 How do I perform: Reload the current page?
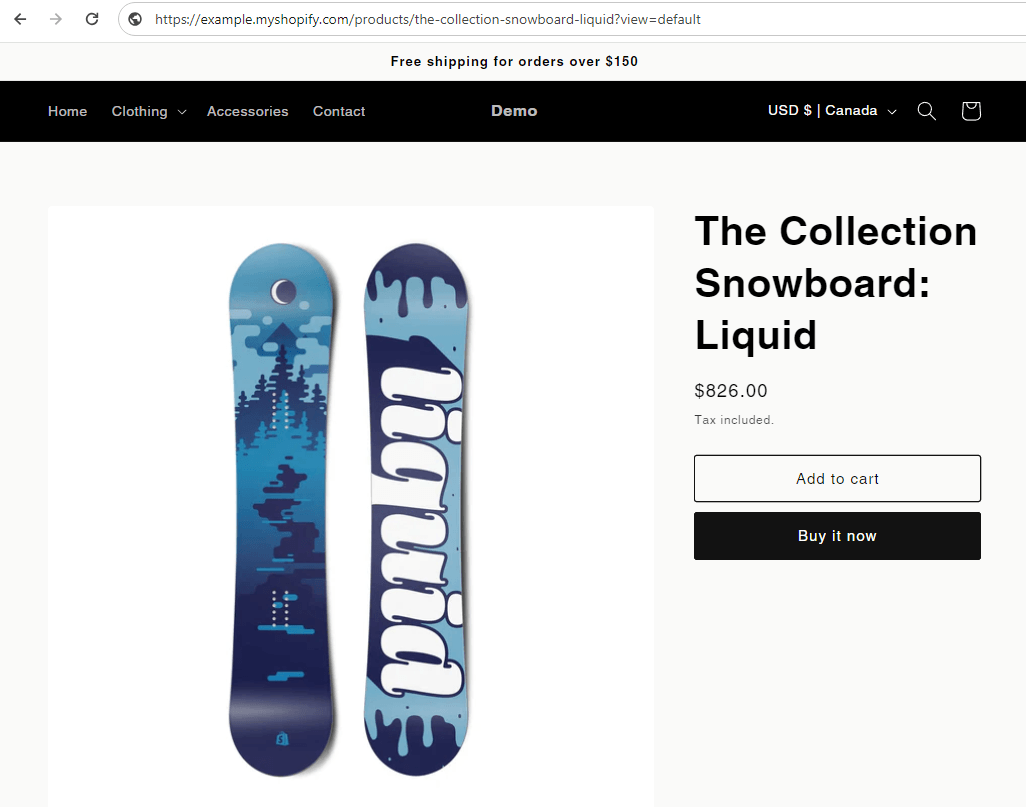coord(92,19)
